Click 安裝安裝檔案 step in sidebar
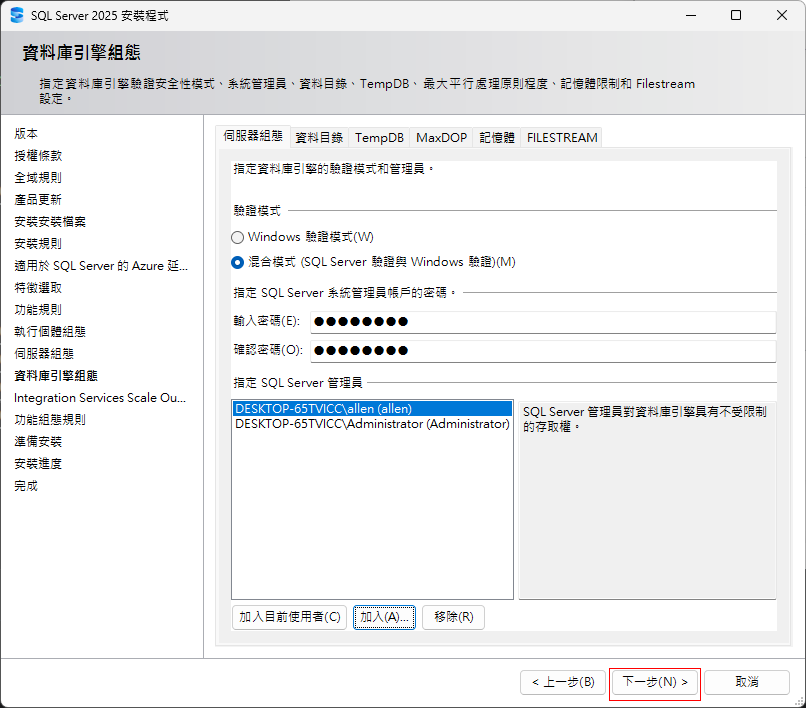Screen dimensions: 806x708 50,222
